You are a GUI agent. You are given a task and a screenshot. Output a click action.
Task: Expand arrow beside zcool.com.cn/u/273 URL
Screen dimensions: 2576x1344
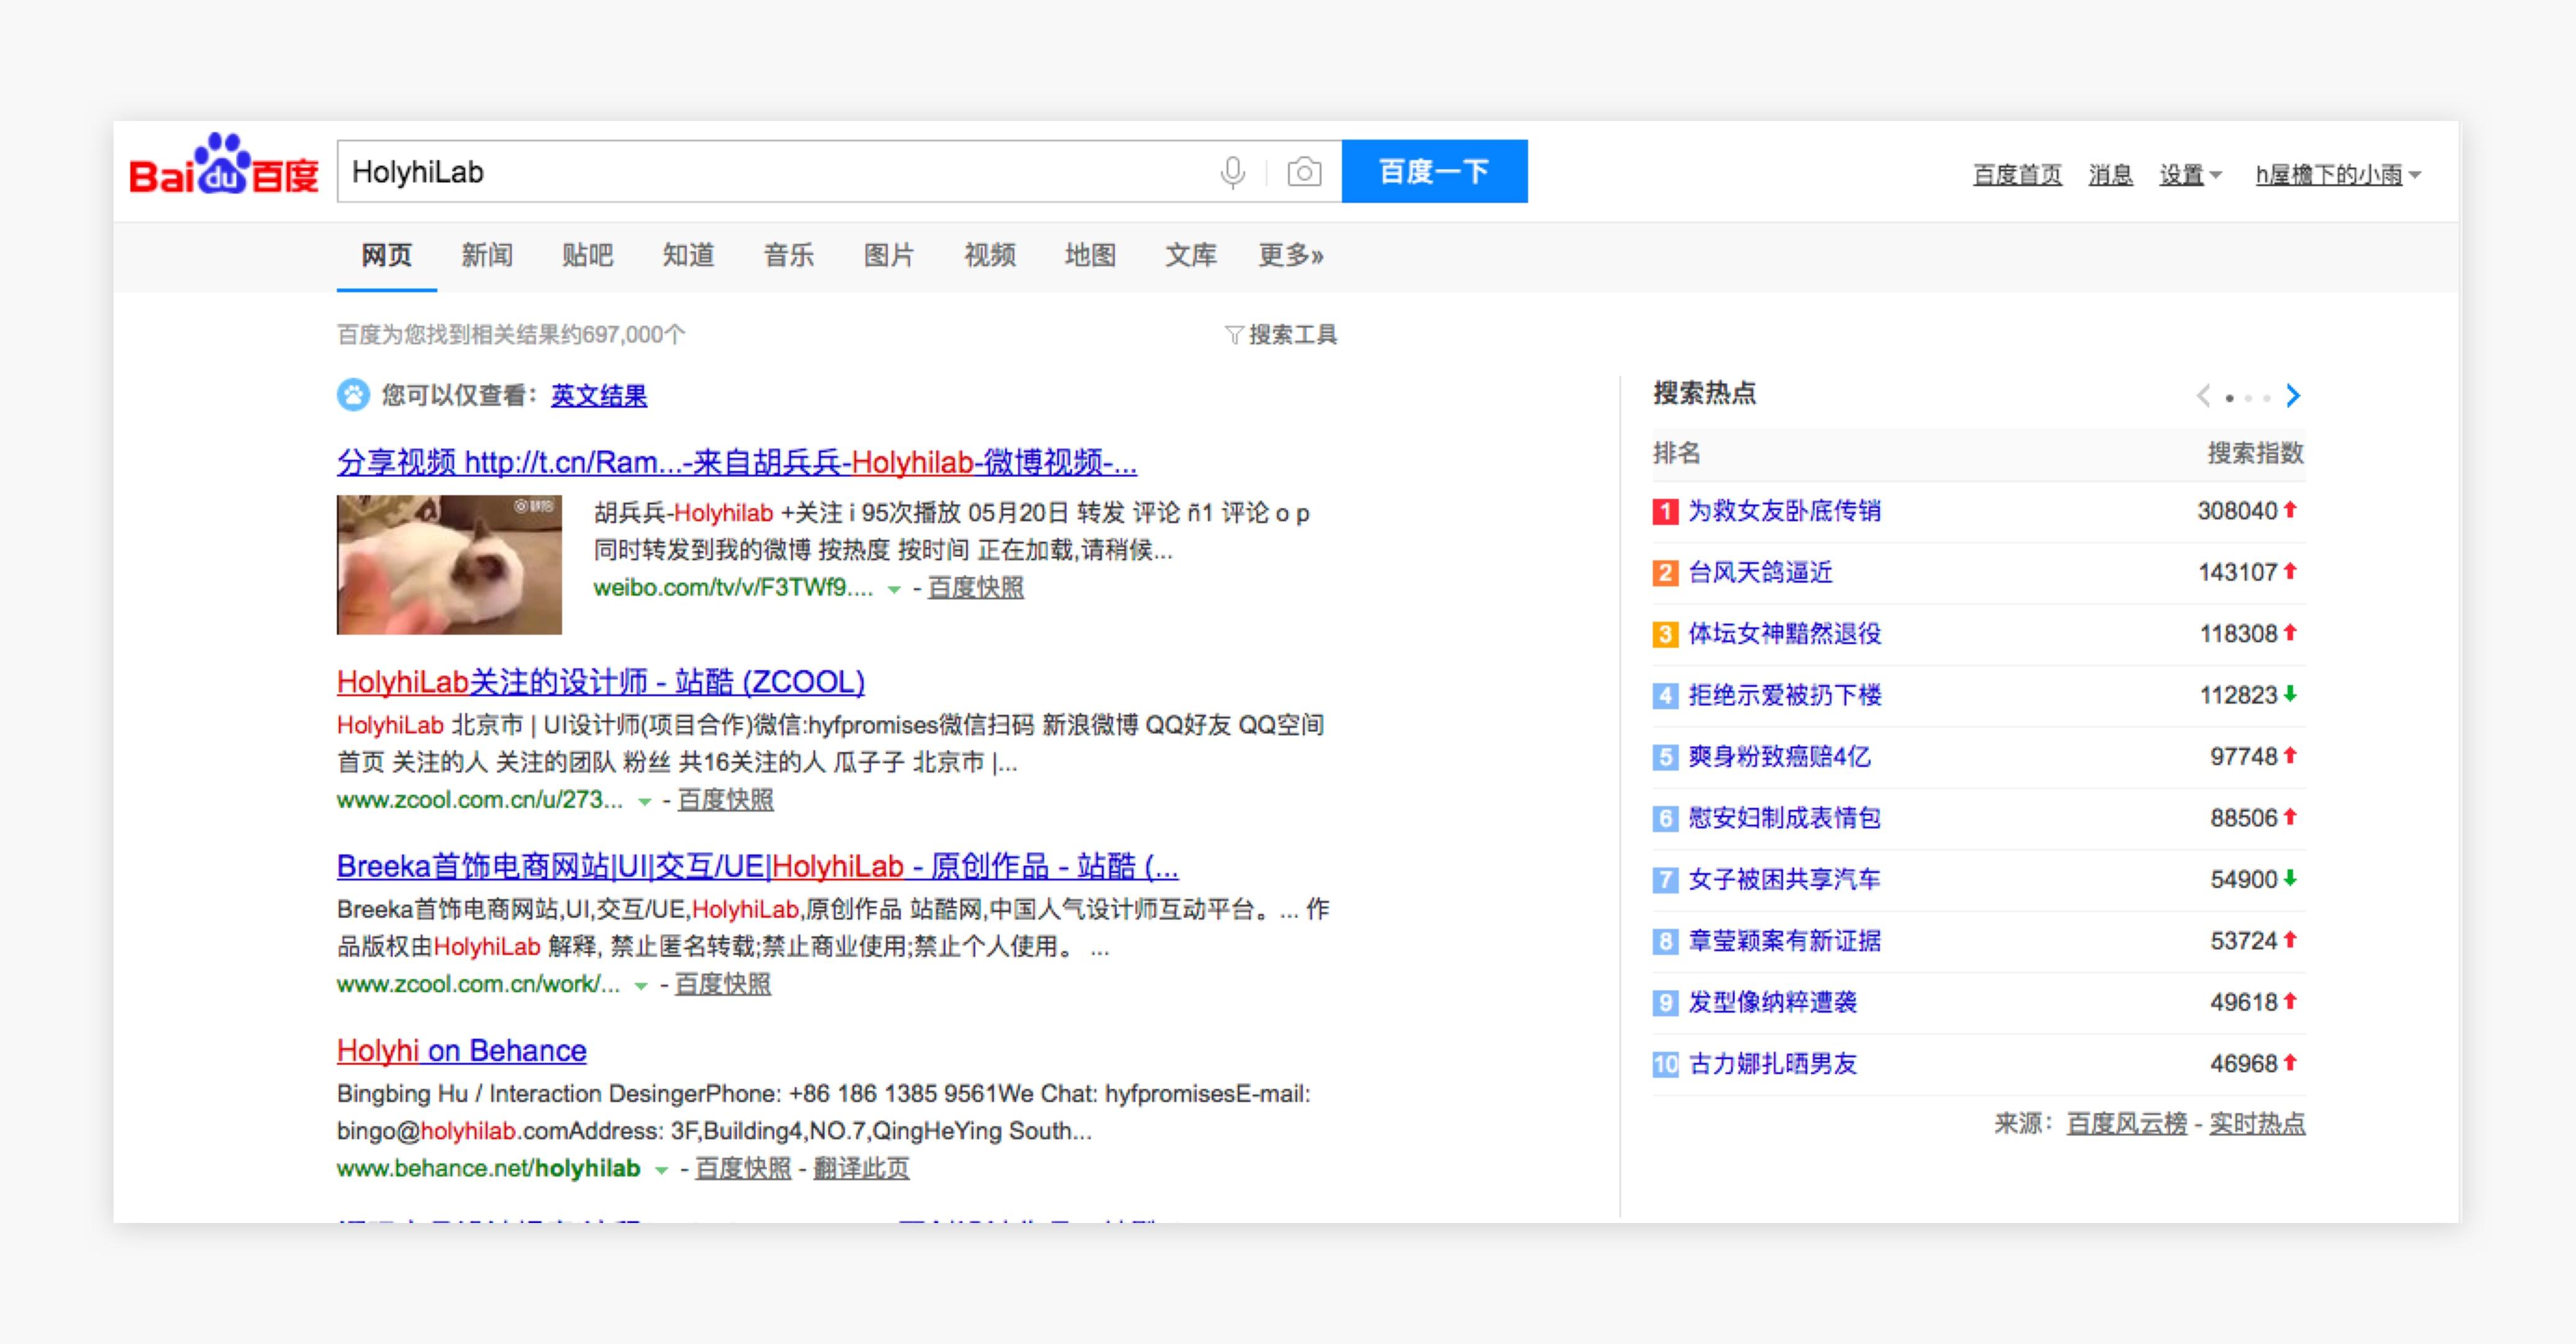click(x=645, y=801)
